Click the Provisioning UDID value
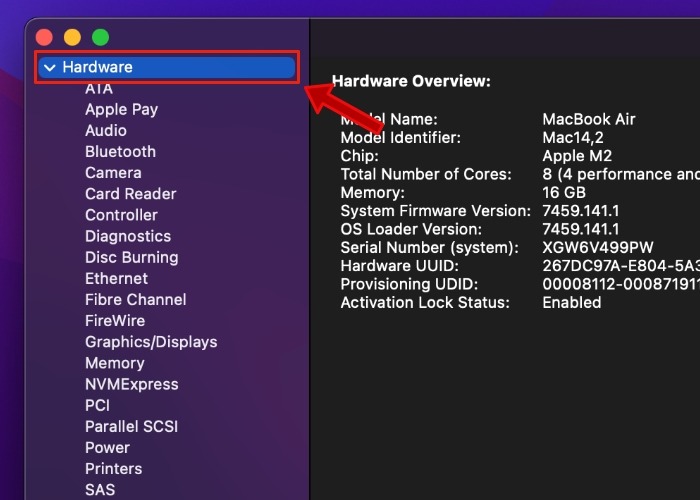The width and height of the screenshot is (700, 500). tap(621, 284)
